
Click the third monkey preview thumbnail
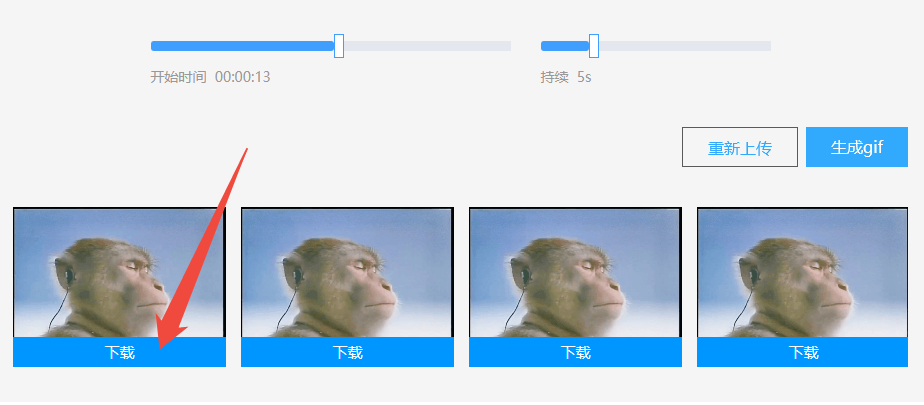575,272
